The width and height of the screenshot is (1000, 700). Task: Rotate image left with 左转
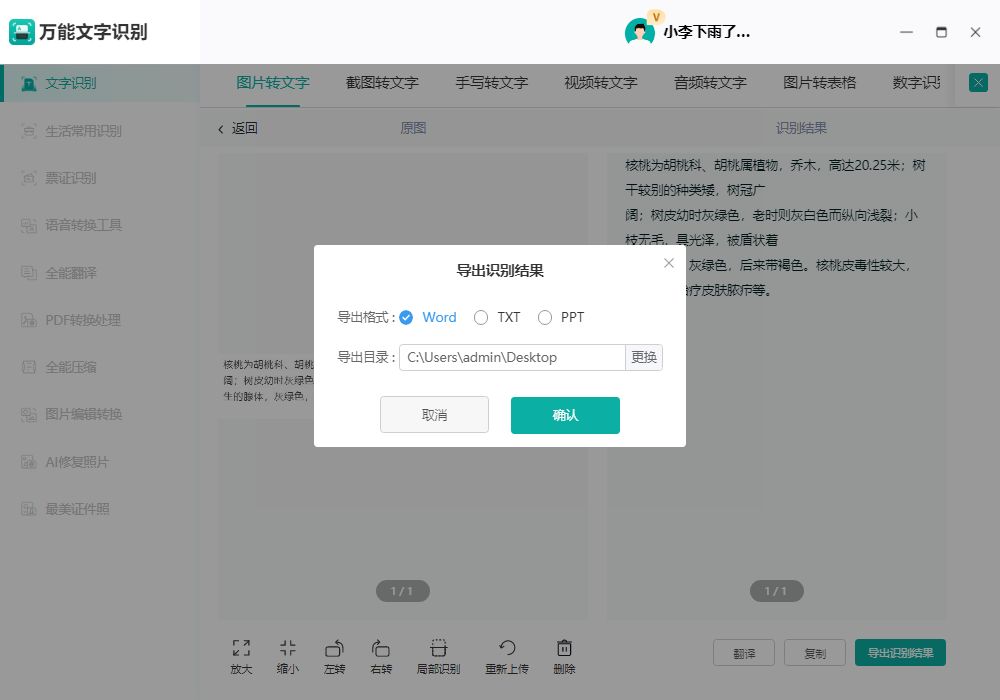click(x=334, y=656)
